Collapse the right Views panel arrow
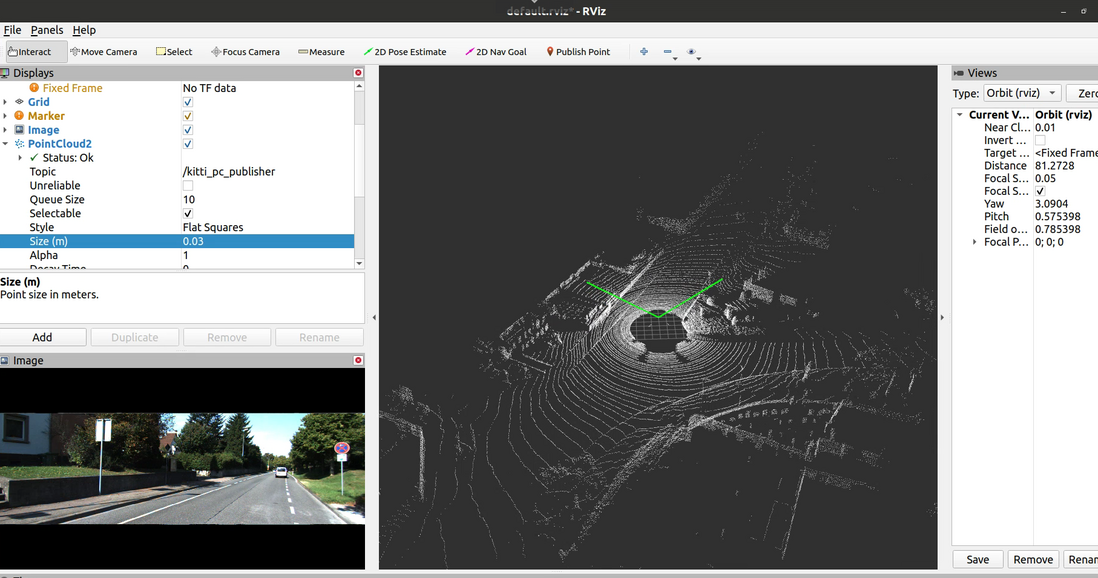The height and width of the screenshot is (578, 1098). click(942, 317)
